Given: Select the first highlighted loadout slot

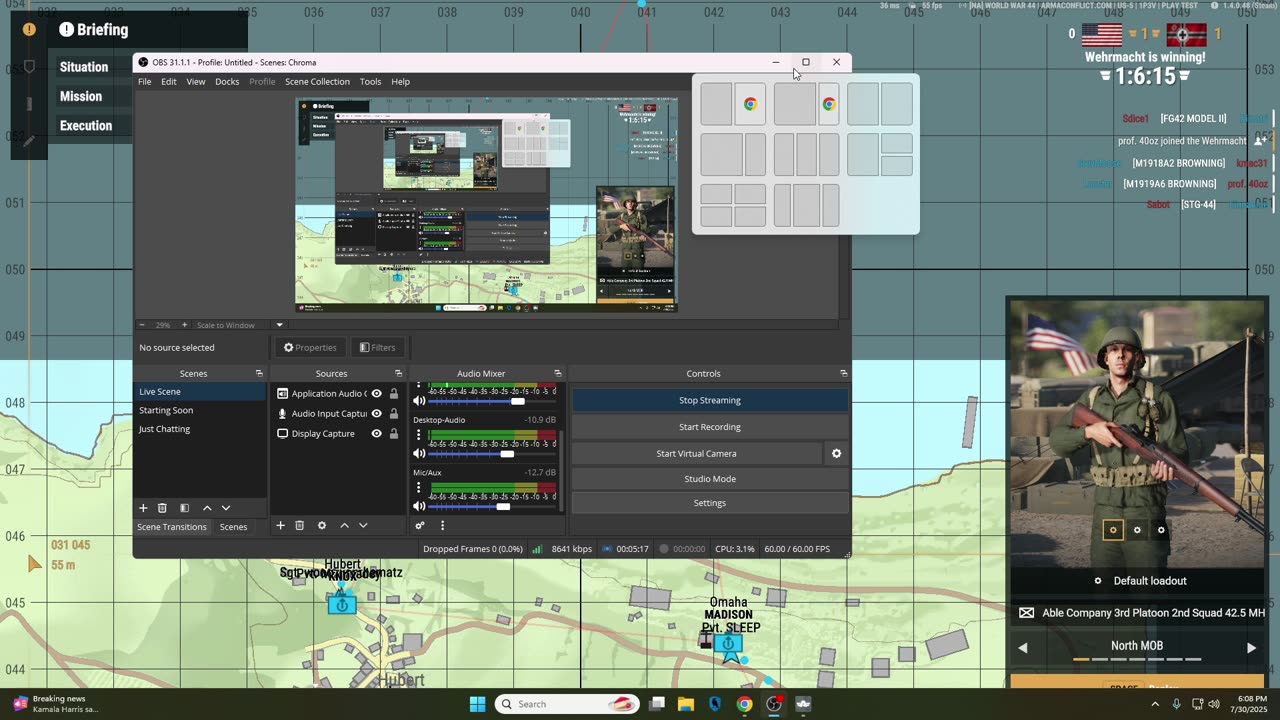Looking at the screenshot, I should coord(1112,530).
